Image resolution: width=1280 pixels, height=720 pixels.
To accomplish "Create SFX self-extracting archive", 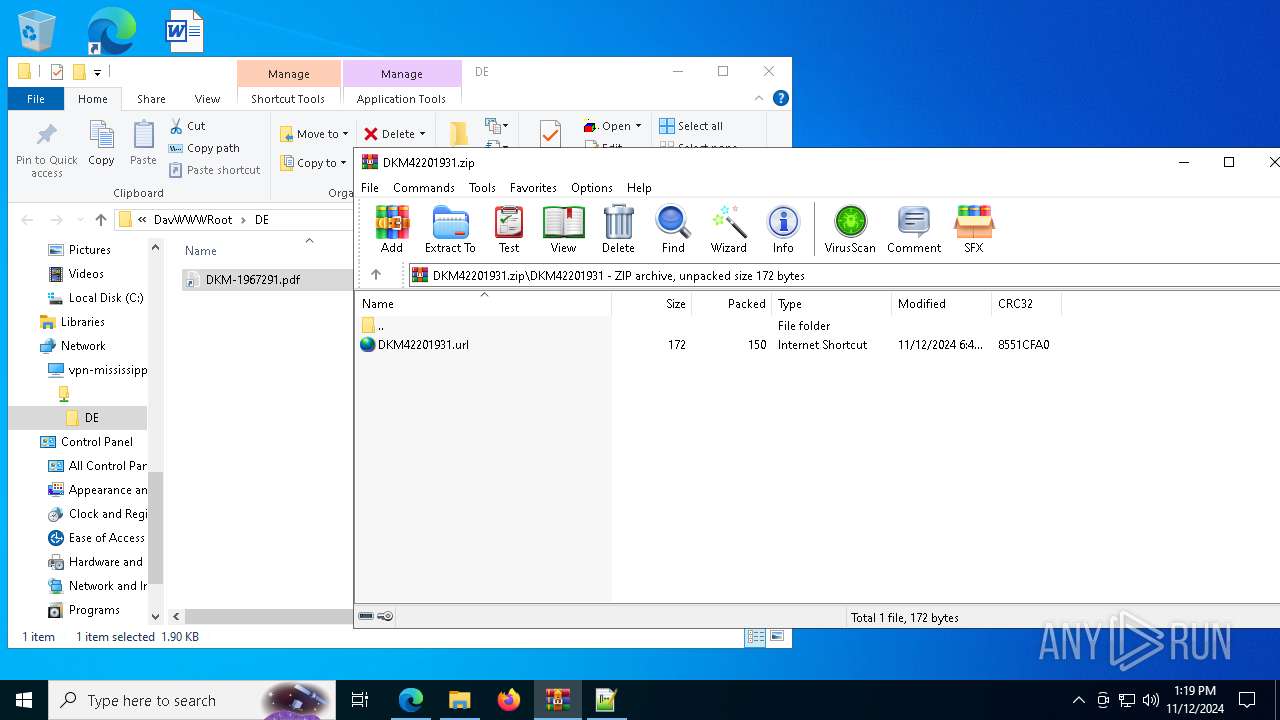I will pos(973,229).
